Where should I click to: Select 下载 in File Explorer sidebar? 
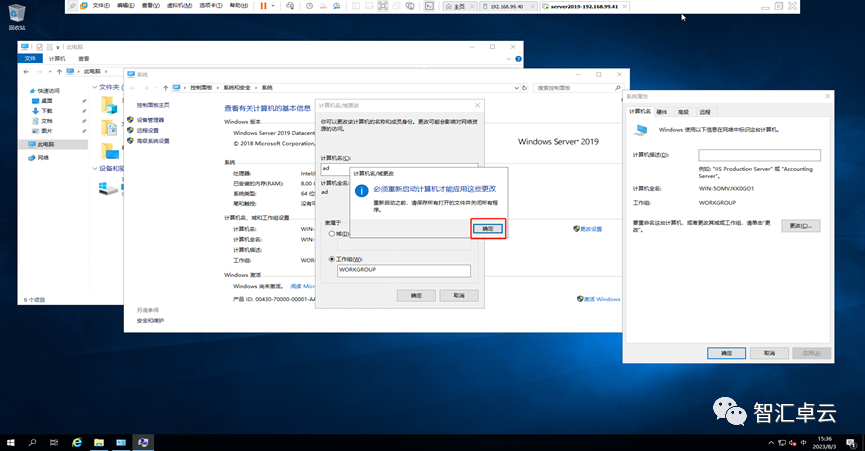click(47, 111)
